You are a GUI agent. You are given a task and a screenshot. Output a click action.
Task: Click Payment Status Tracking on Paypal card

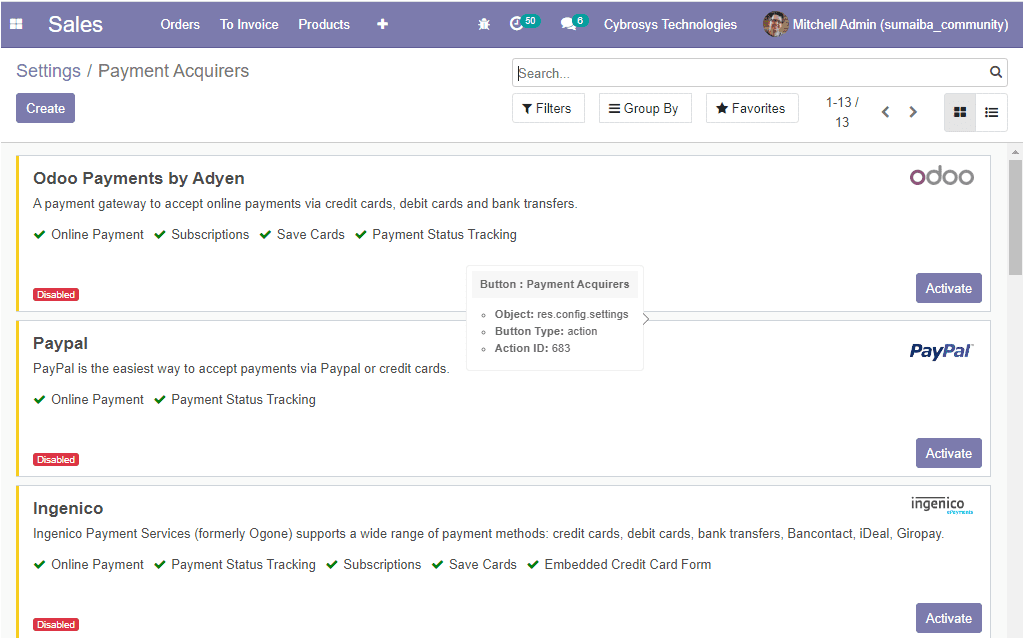[x=243, y=400]
